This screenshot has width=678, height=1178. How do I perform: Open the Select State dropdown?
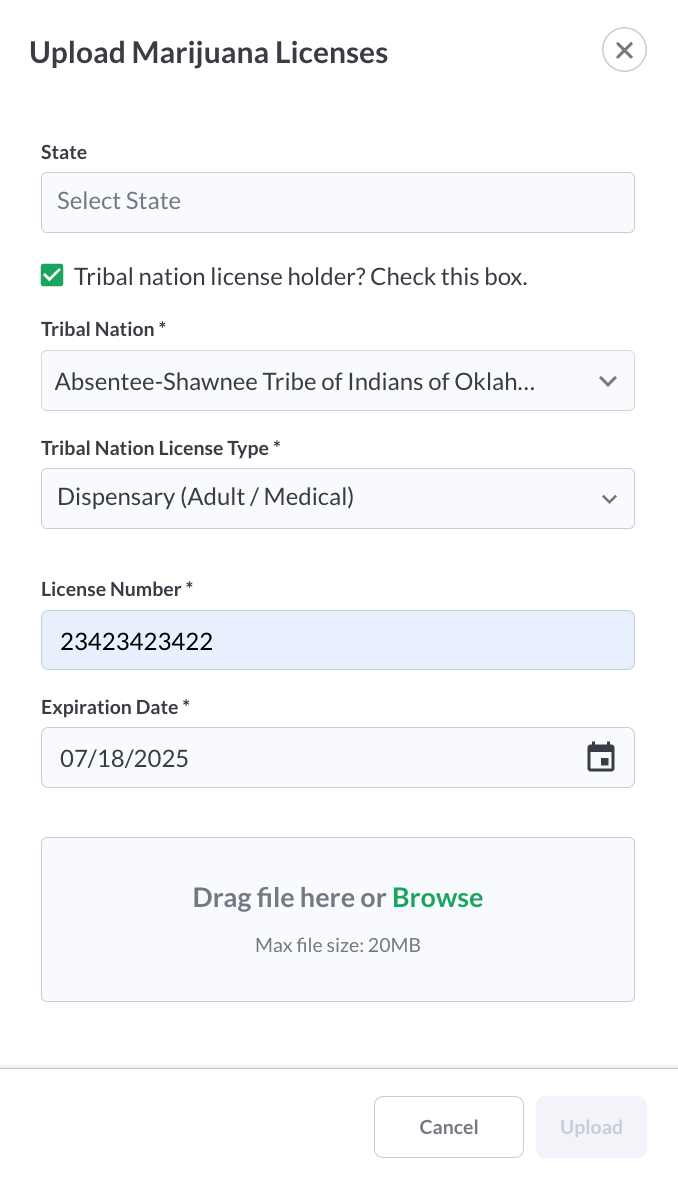tap(337, 202)
